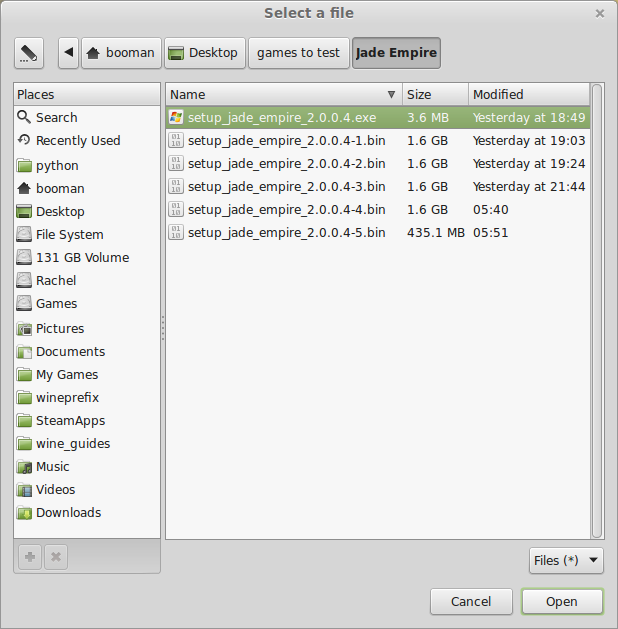618x629 pixels.
Task: Open the My Games folder bookmark
Action: click(87, 374)
